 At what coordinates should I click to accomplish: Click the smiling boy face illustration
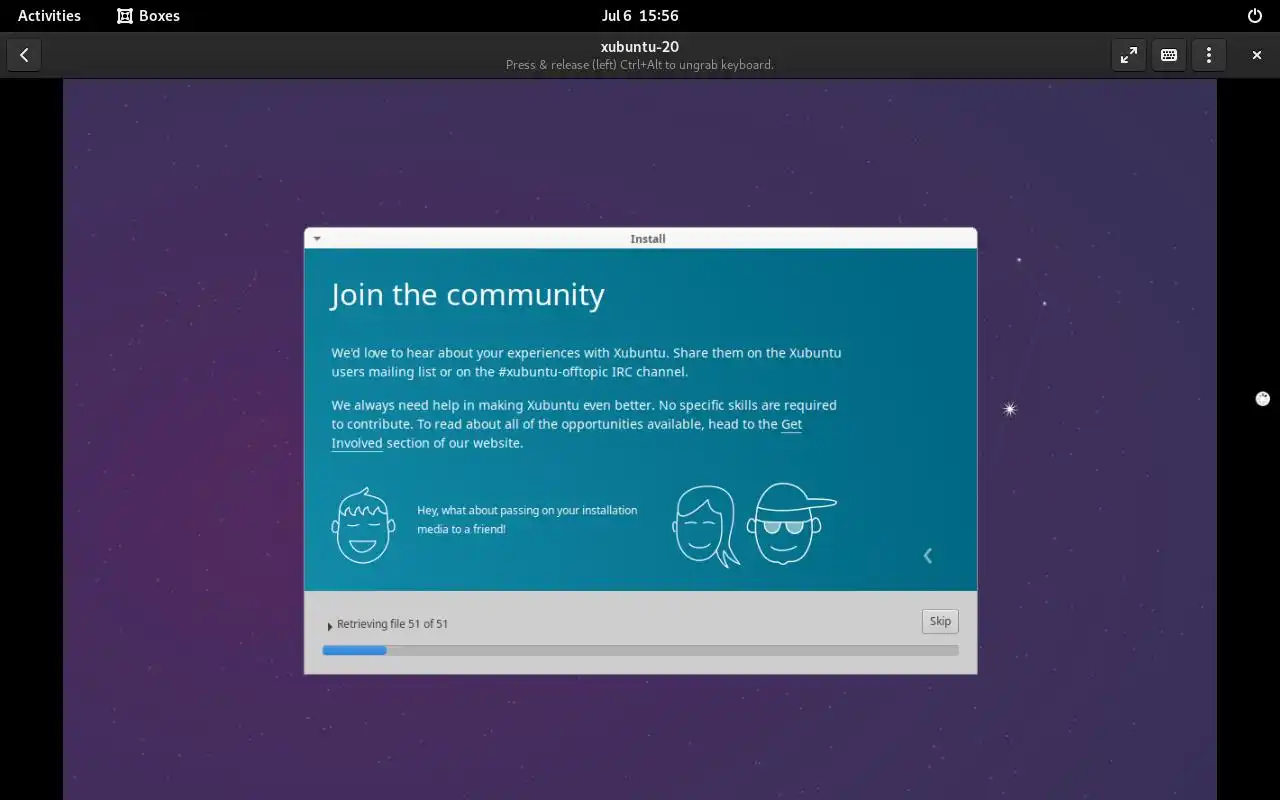[363, 526]
